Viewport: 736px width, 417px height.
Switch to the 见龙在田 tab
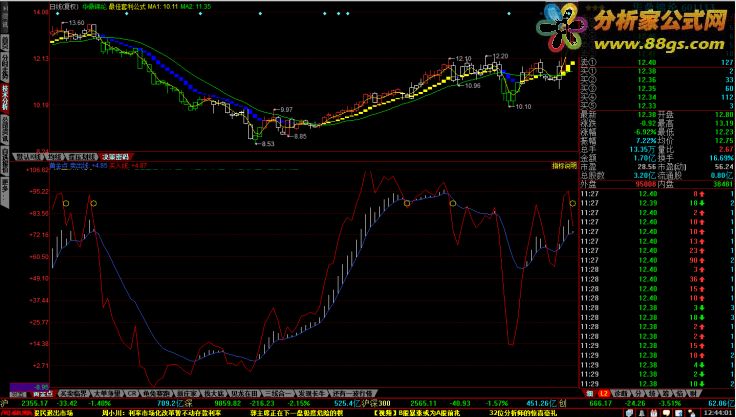click(245, 394)
